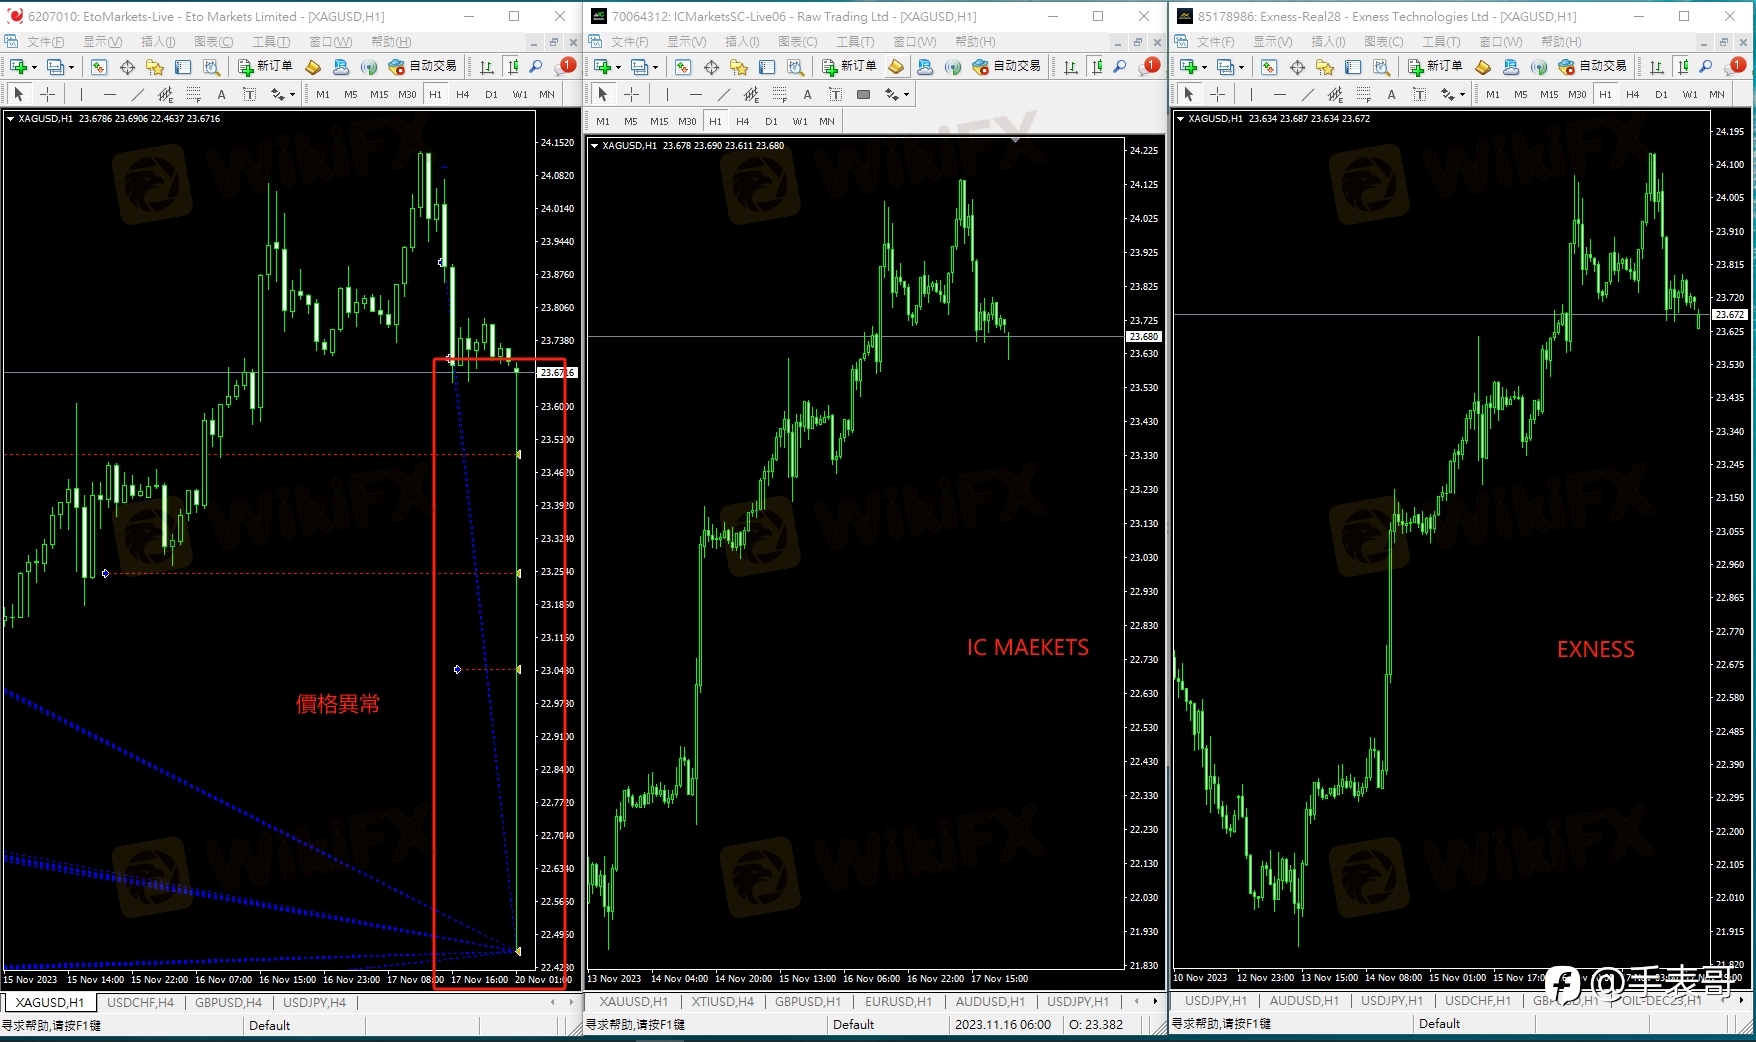The width and height of the screenshot is (1756, 1042).
Task: Select USDCHF,H4 tab in EtoMarkets window
Action: 140,1002
